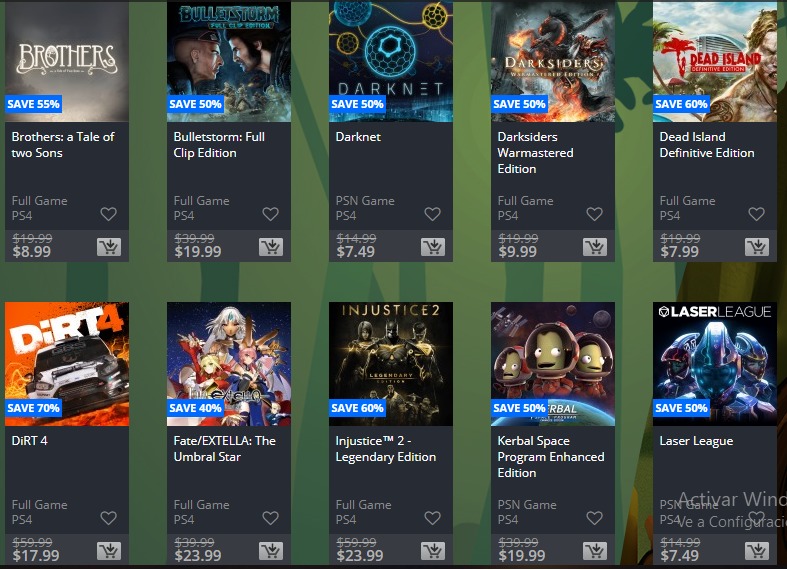Open the Laser League cover thumbnail

point(715,364)
